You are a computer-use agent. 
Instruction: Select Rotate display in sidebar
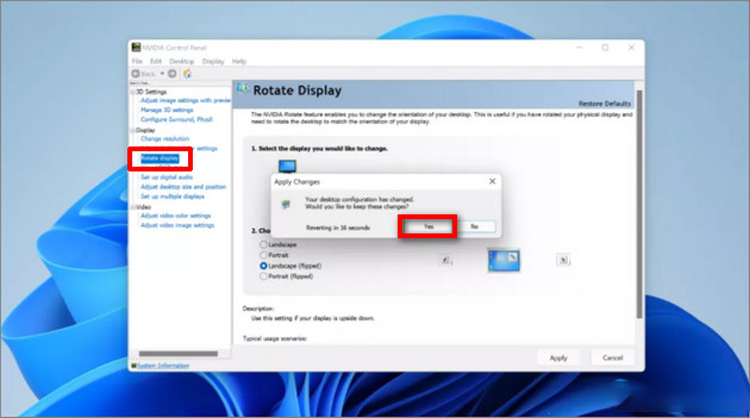160,158
